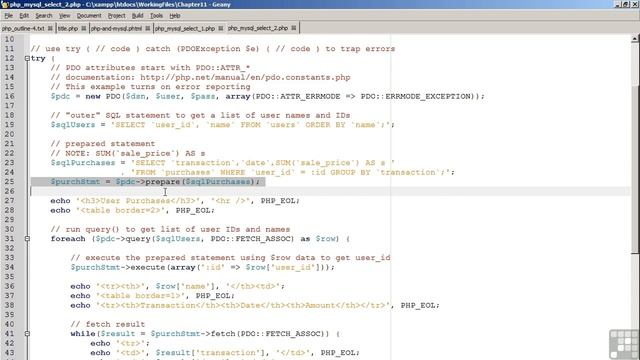
Task: Click the 'GROUP BY' SQL text on line 24
Action: point(351,172)
